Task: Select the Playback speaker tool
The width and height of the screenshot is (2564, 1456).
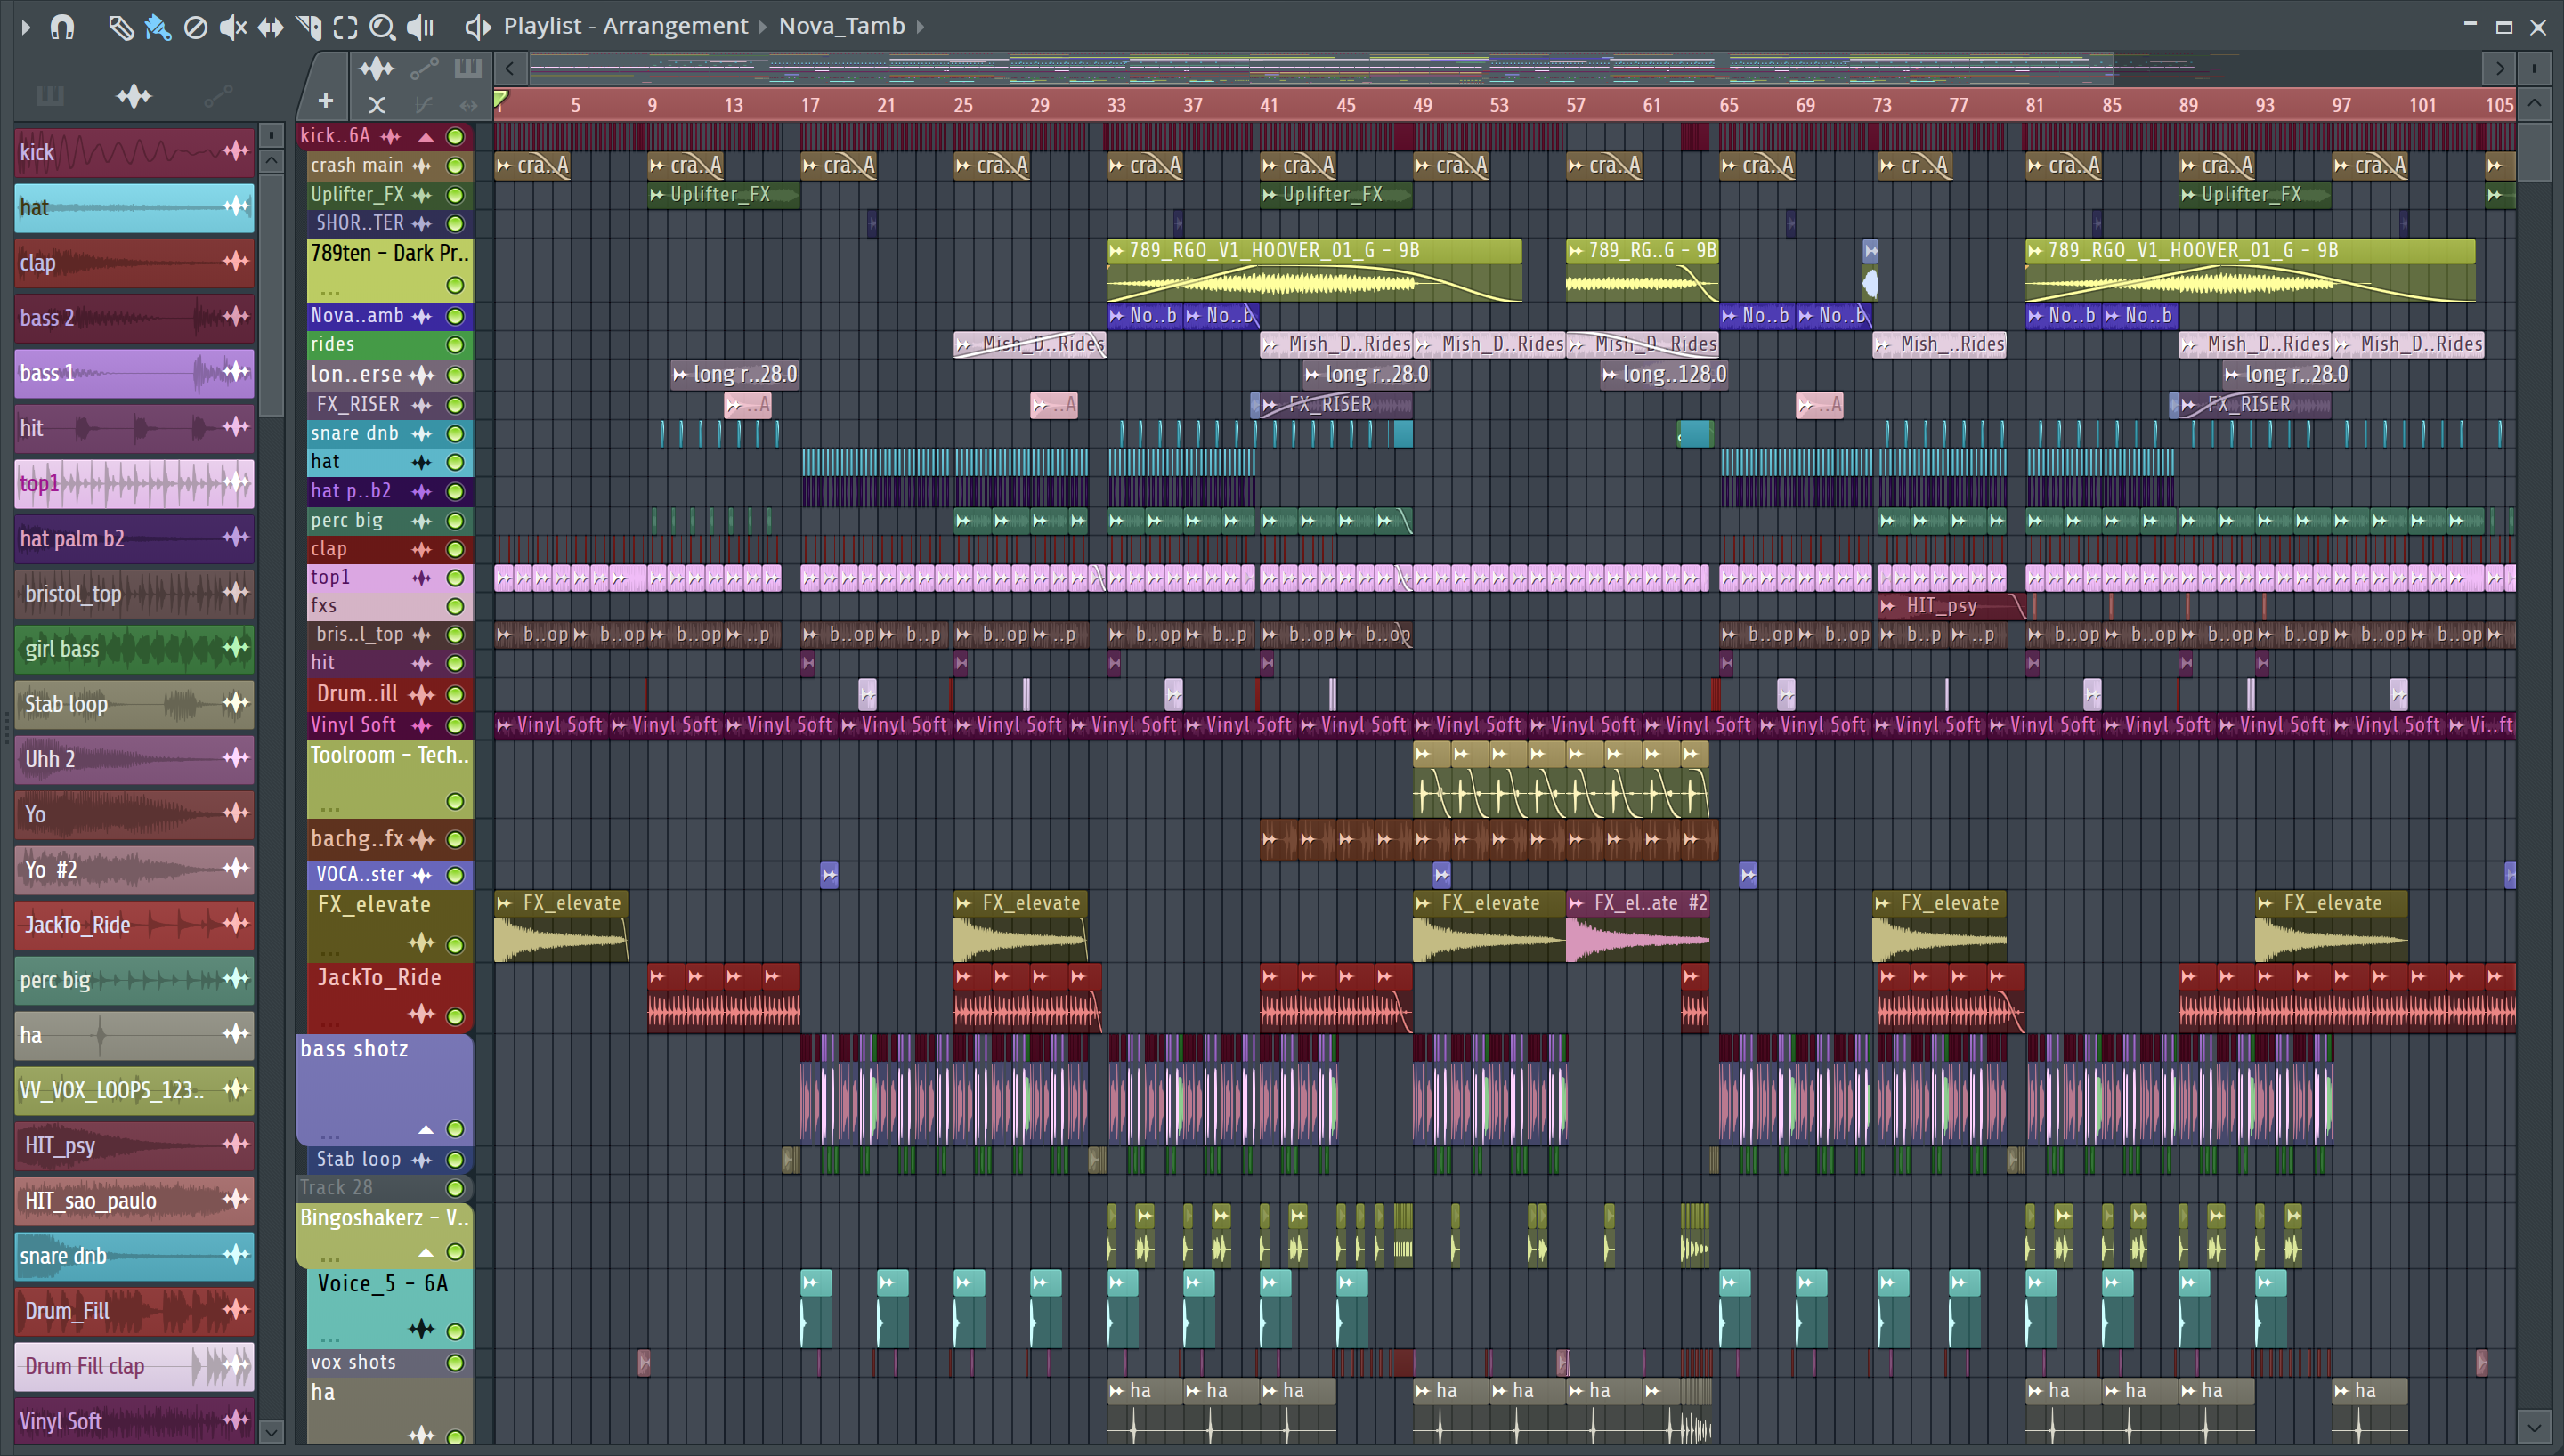Action: tap(420, 27)
